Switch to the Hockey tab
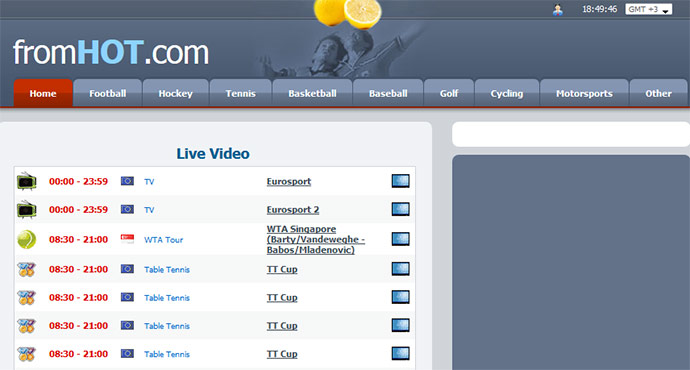 tap(176, 93)
